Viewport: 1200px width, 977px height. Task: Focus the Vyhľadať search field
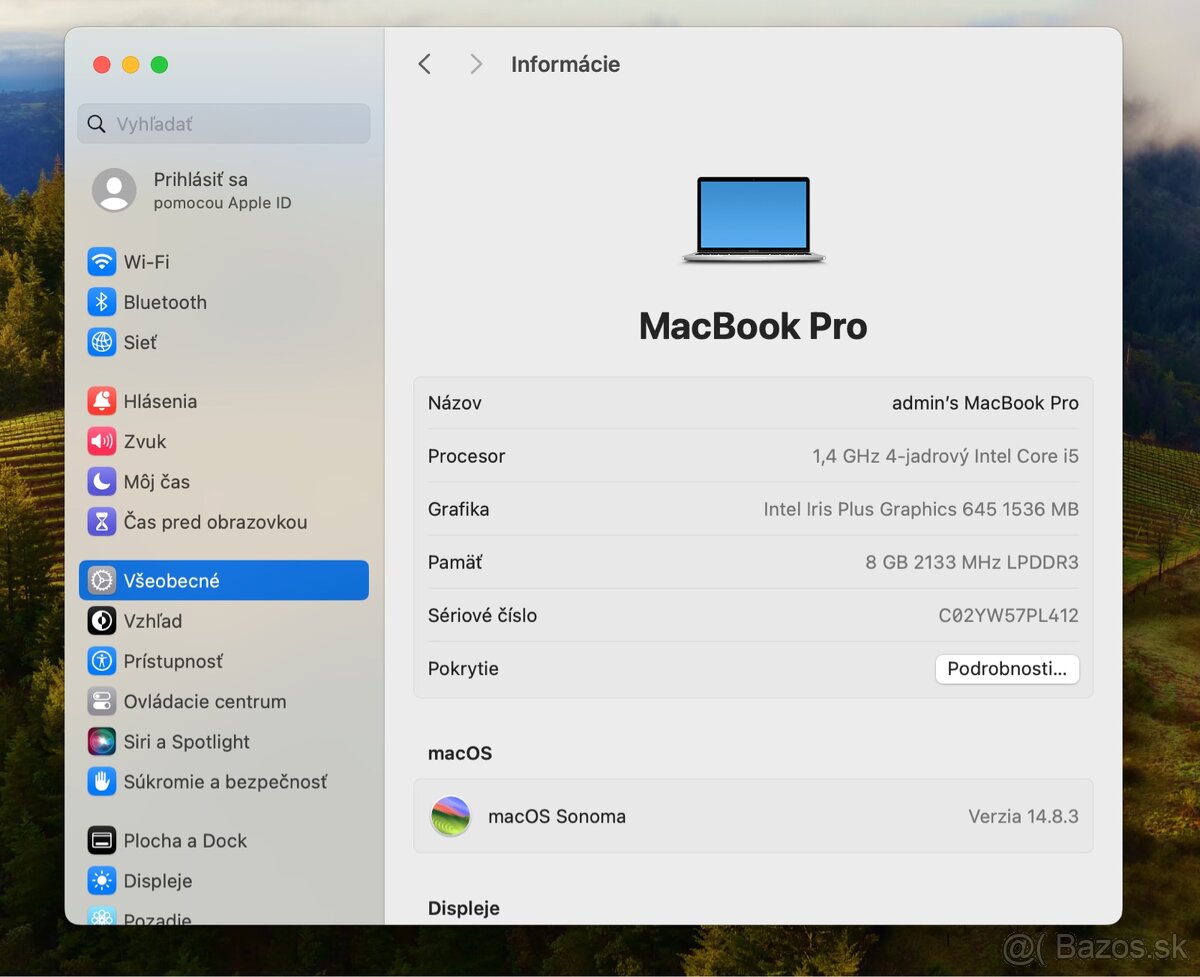224,124
